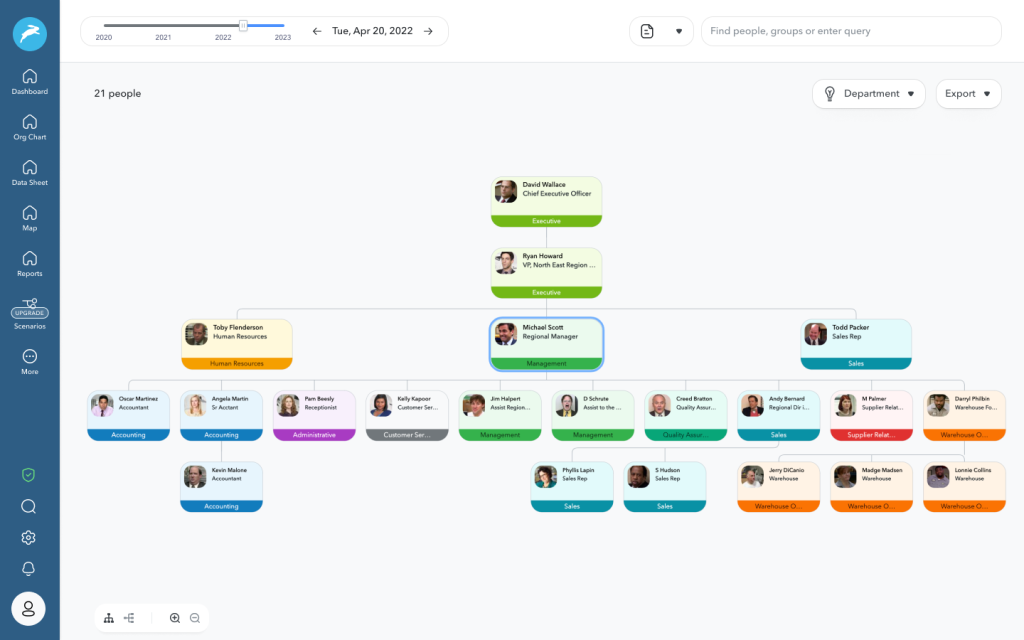The image size is (1024, 640).
Task: Zoom in on the org chart
Action: [173, 618]
